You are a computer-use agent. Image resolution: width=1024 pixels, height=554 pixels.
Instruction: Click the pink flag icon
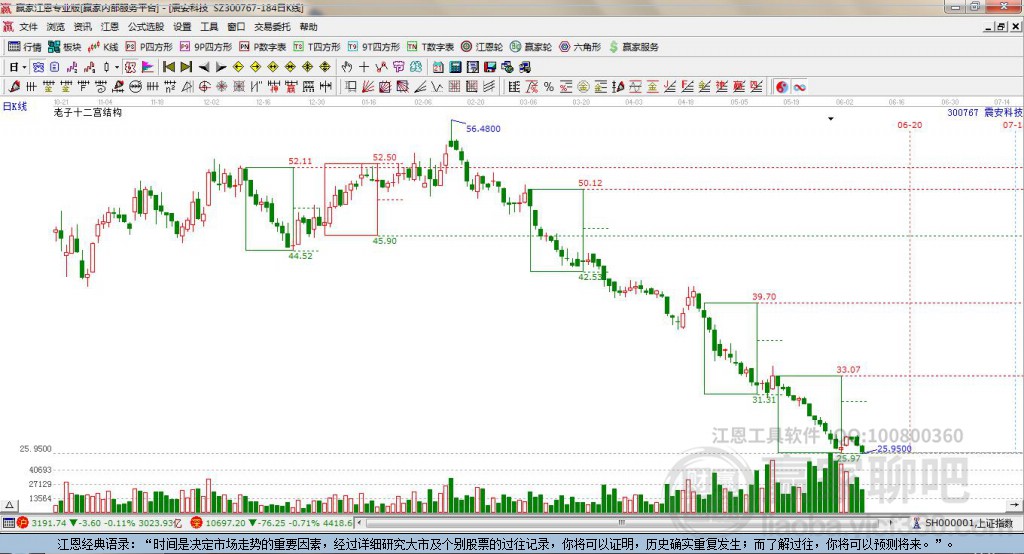[x=148, y=67]
